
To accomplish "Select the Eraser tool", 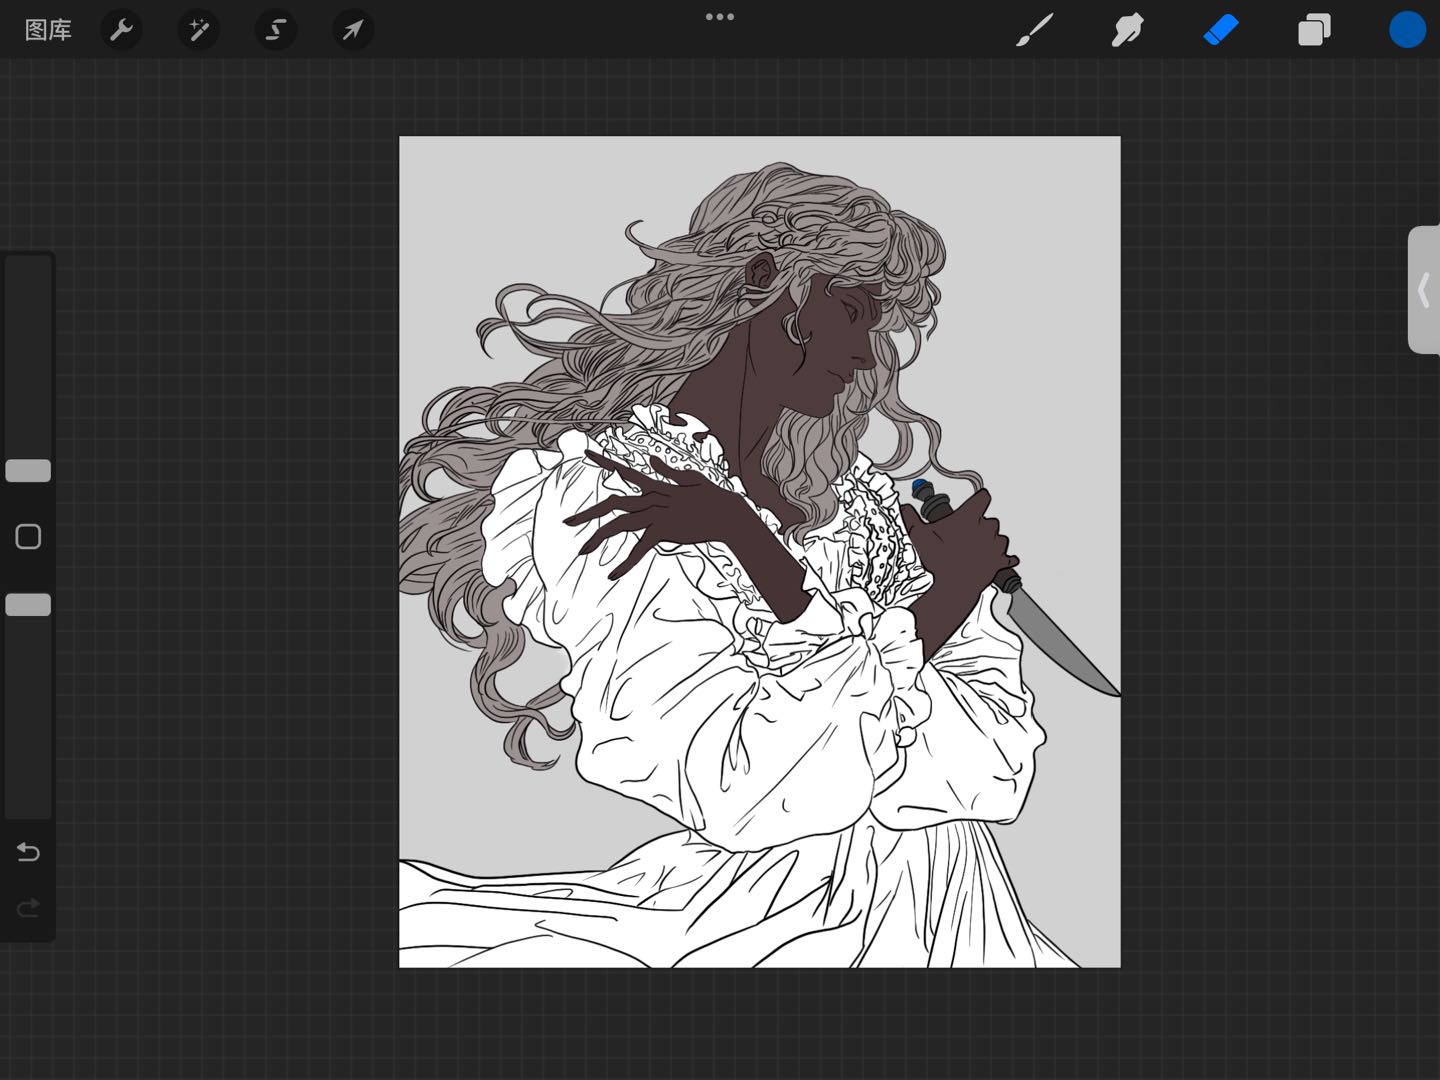I will click(x=1221, y=30).
